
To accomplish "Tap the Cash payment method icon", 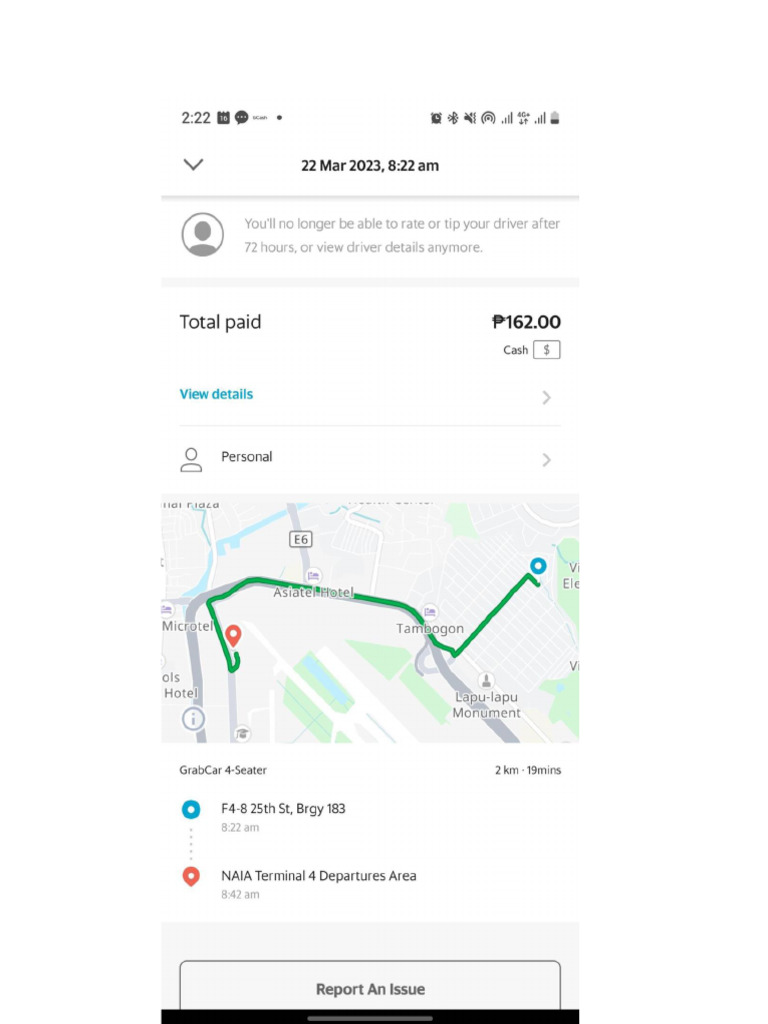I will [546, 350].
